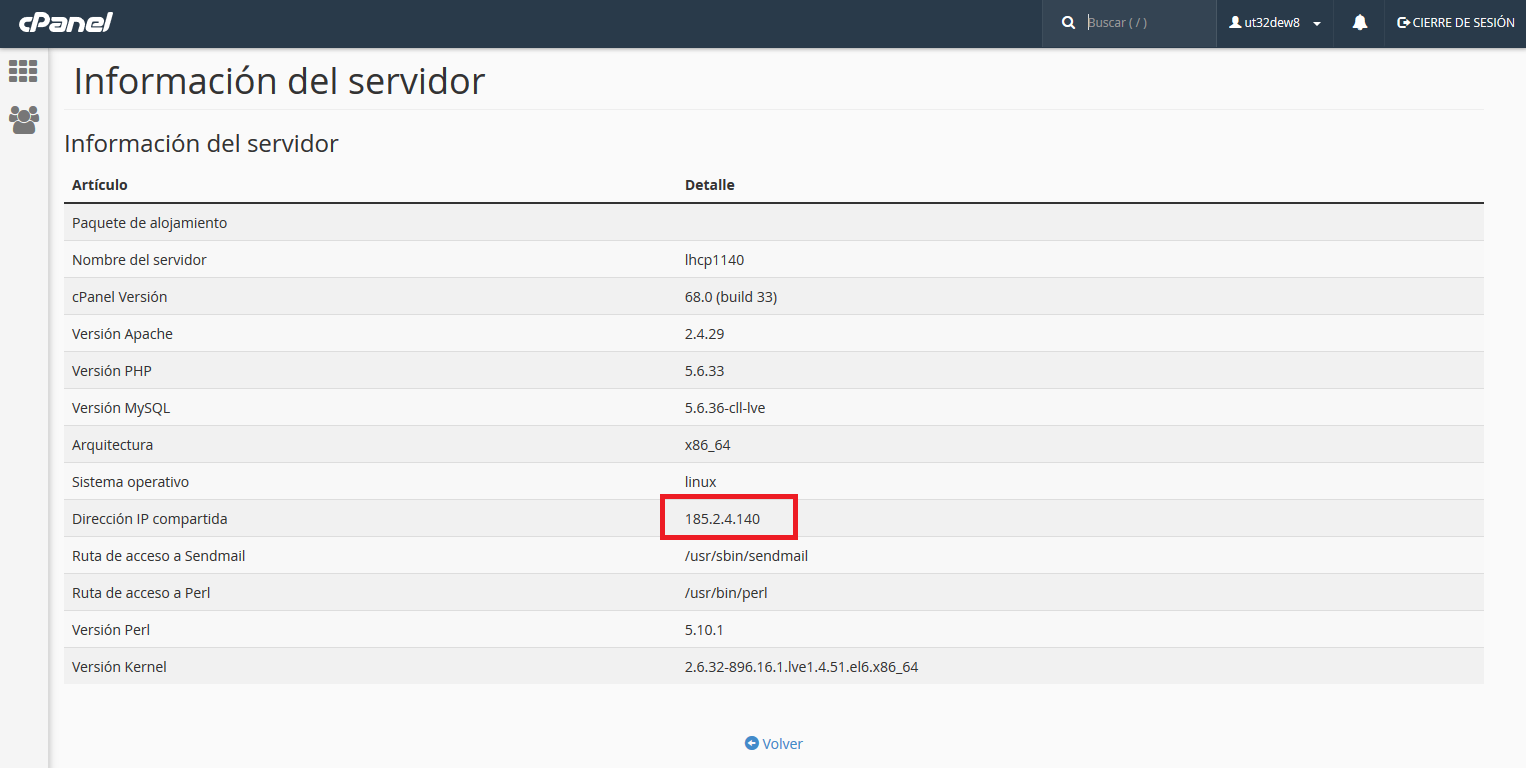Viewport: 1526px width, 768px height.
Task: Select MySQL value 5.6.36-cll-lve
Action: [725, 408]
